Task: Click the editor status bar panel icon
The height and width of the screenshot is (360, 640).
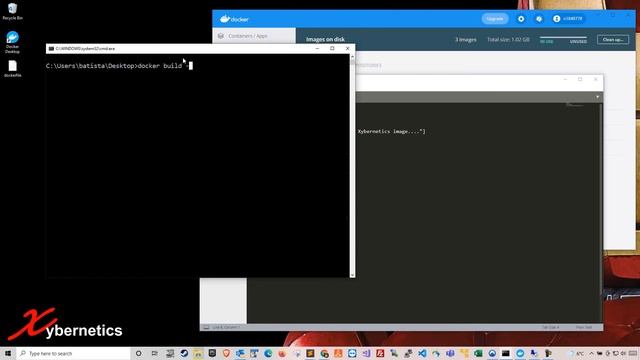Action: [x=206, y=327]
